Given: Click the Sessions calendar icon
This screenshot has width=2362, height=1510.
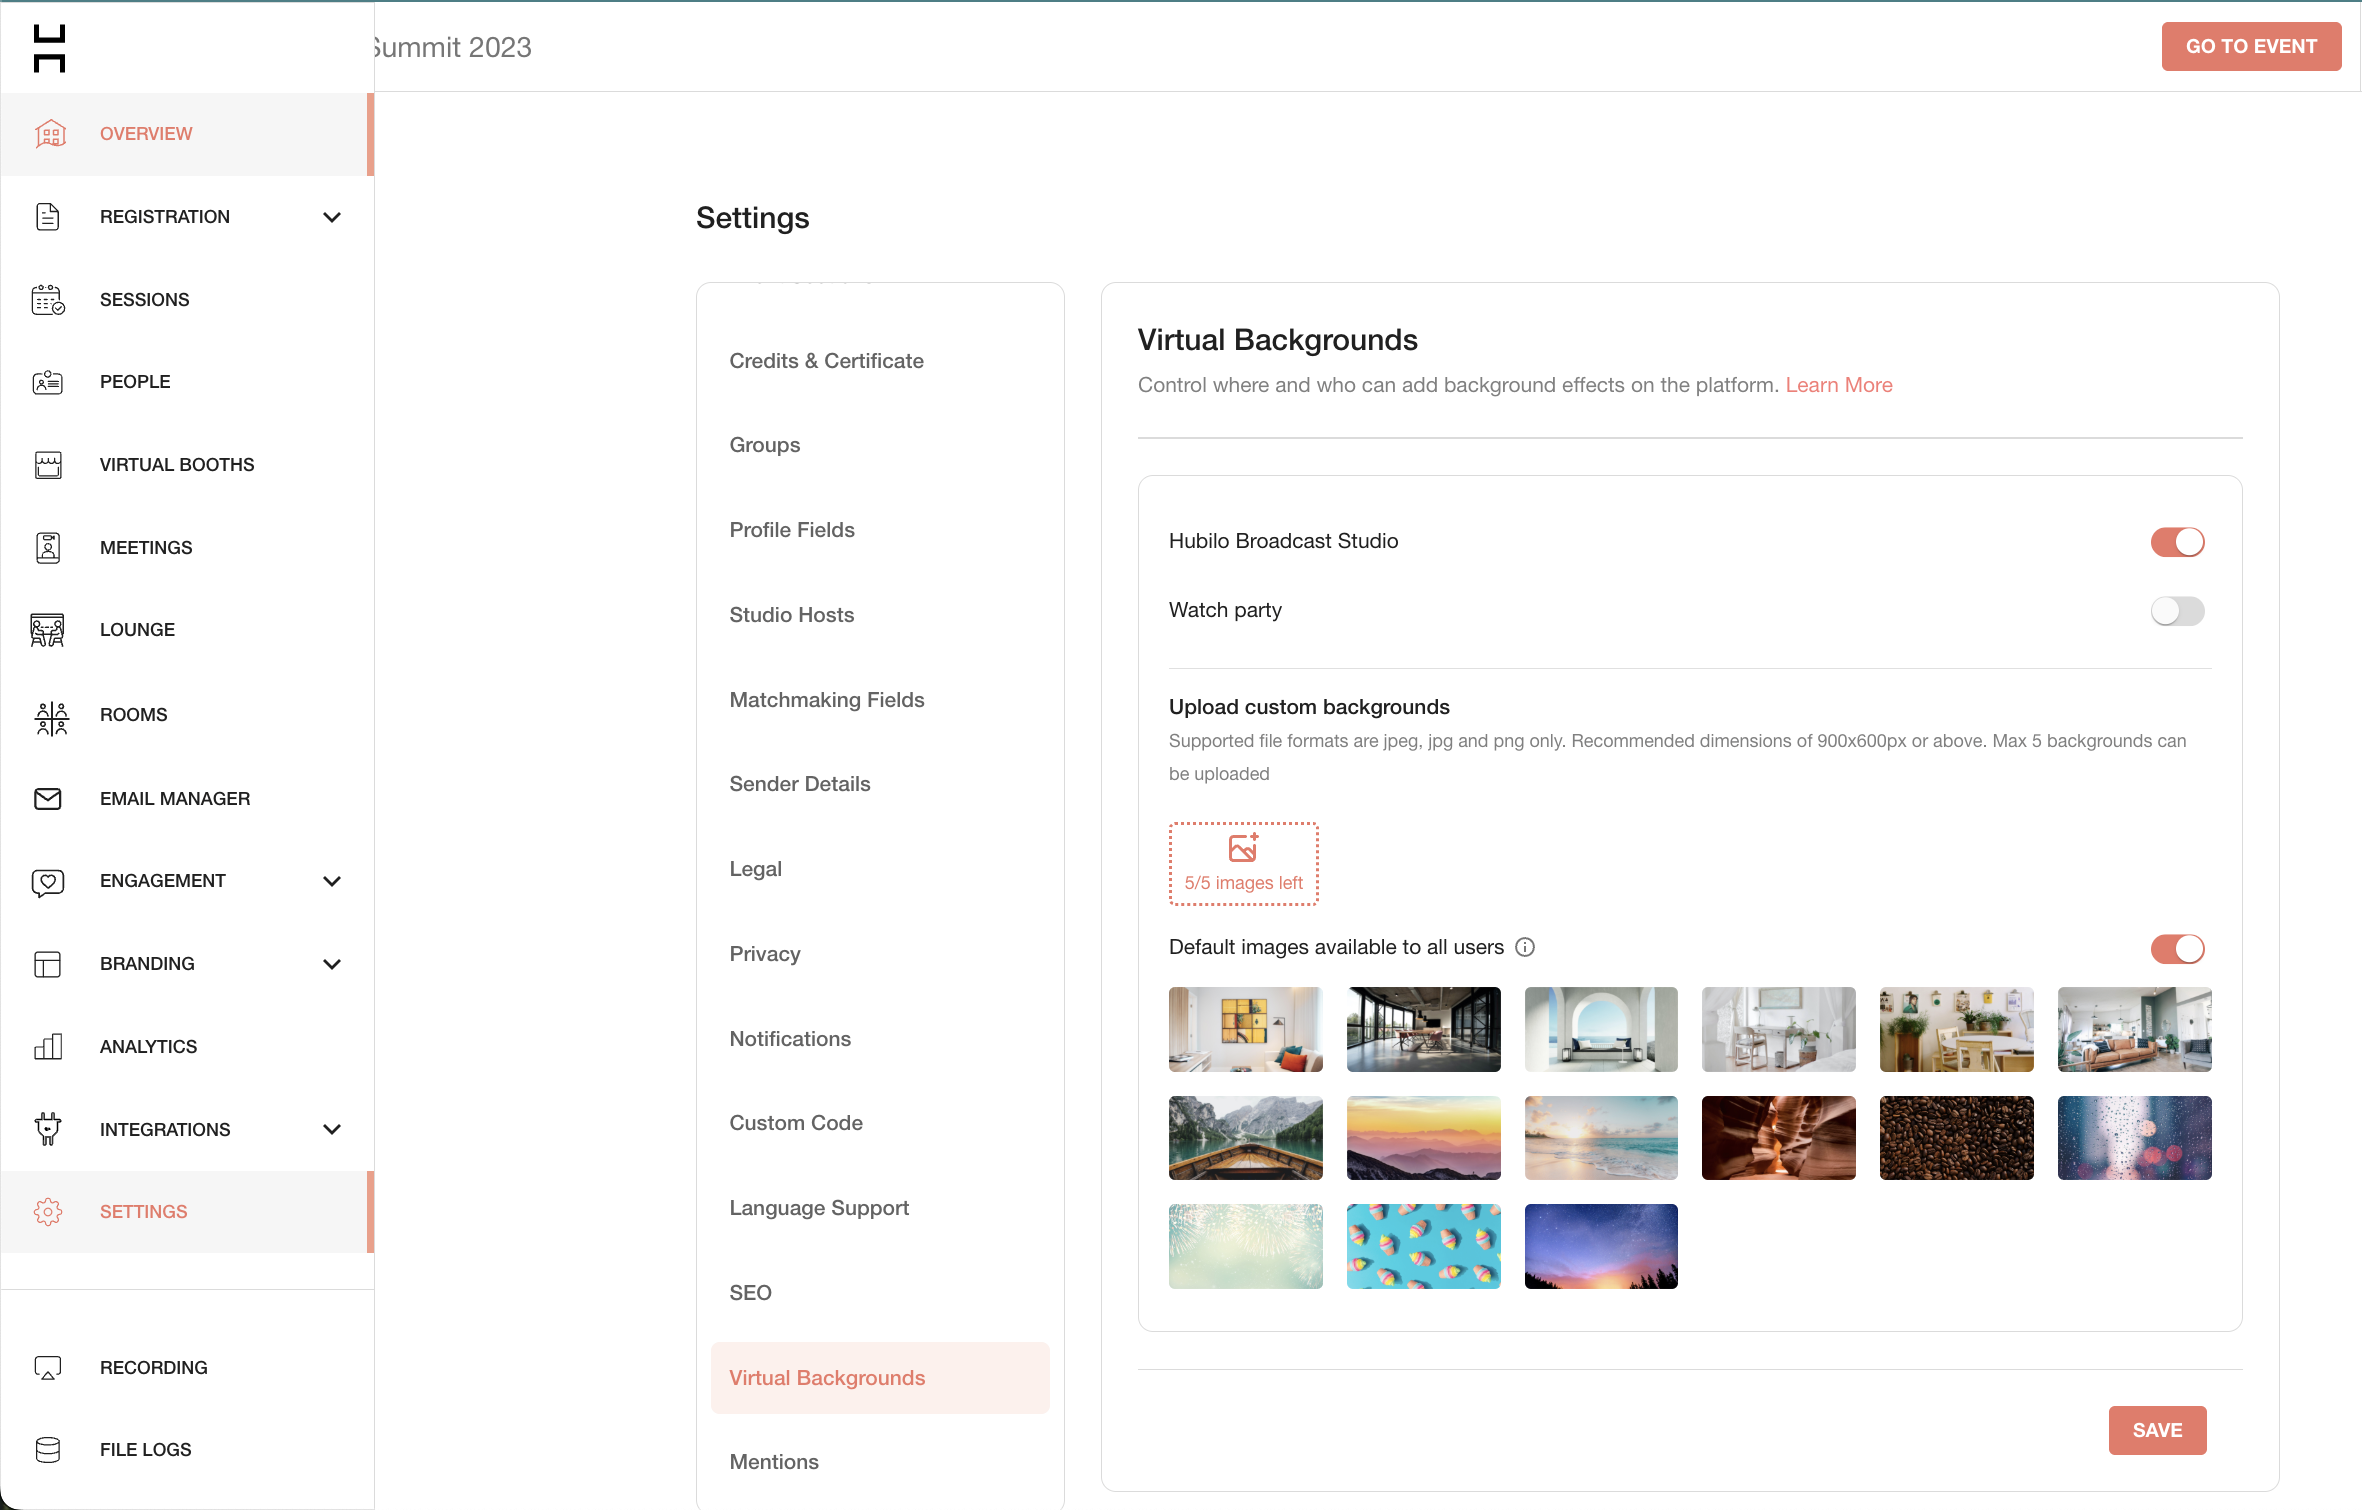Looking at the screenshot, I should [x=48, y=300].
